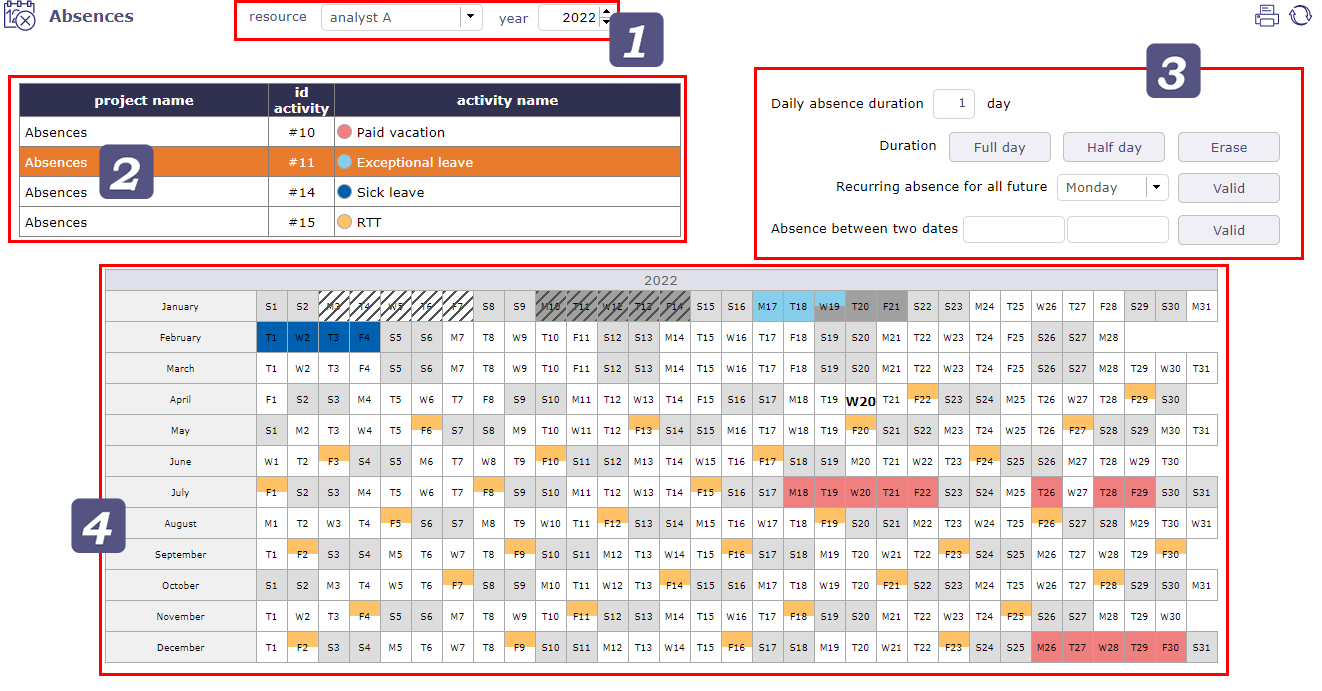Click the resource dropdown arrow
Screen dimensions: 1322x691
(x=468, y=17)
